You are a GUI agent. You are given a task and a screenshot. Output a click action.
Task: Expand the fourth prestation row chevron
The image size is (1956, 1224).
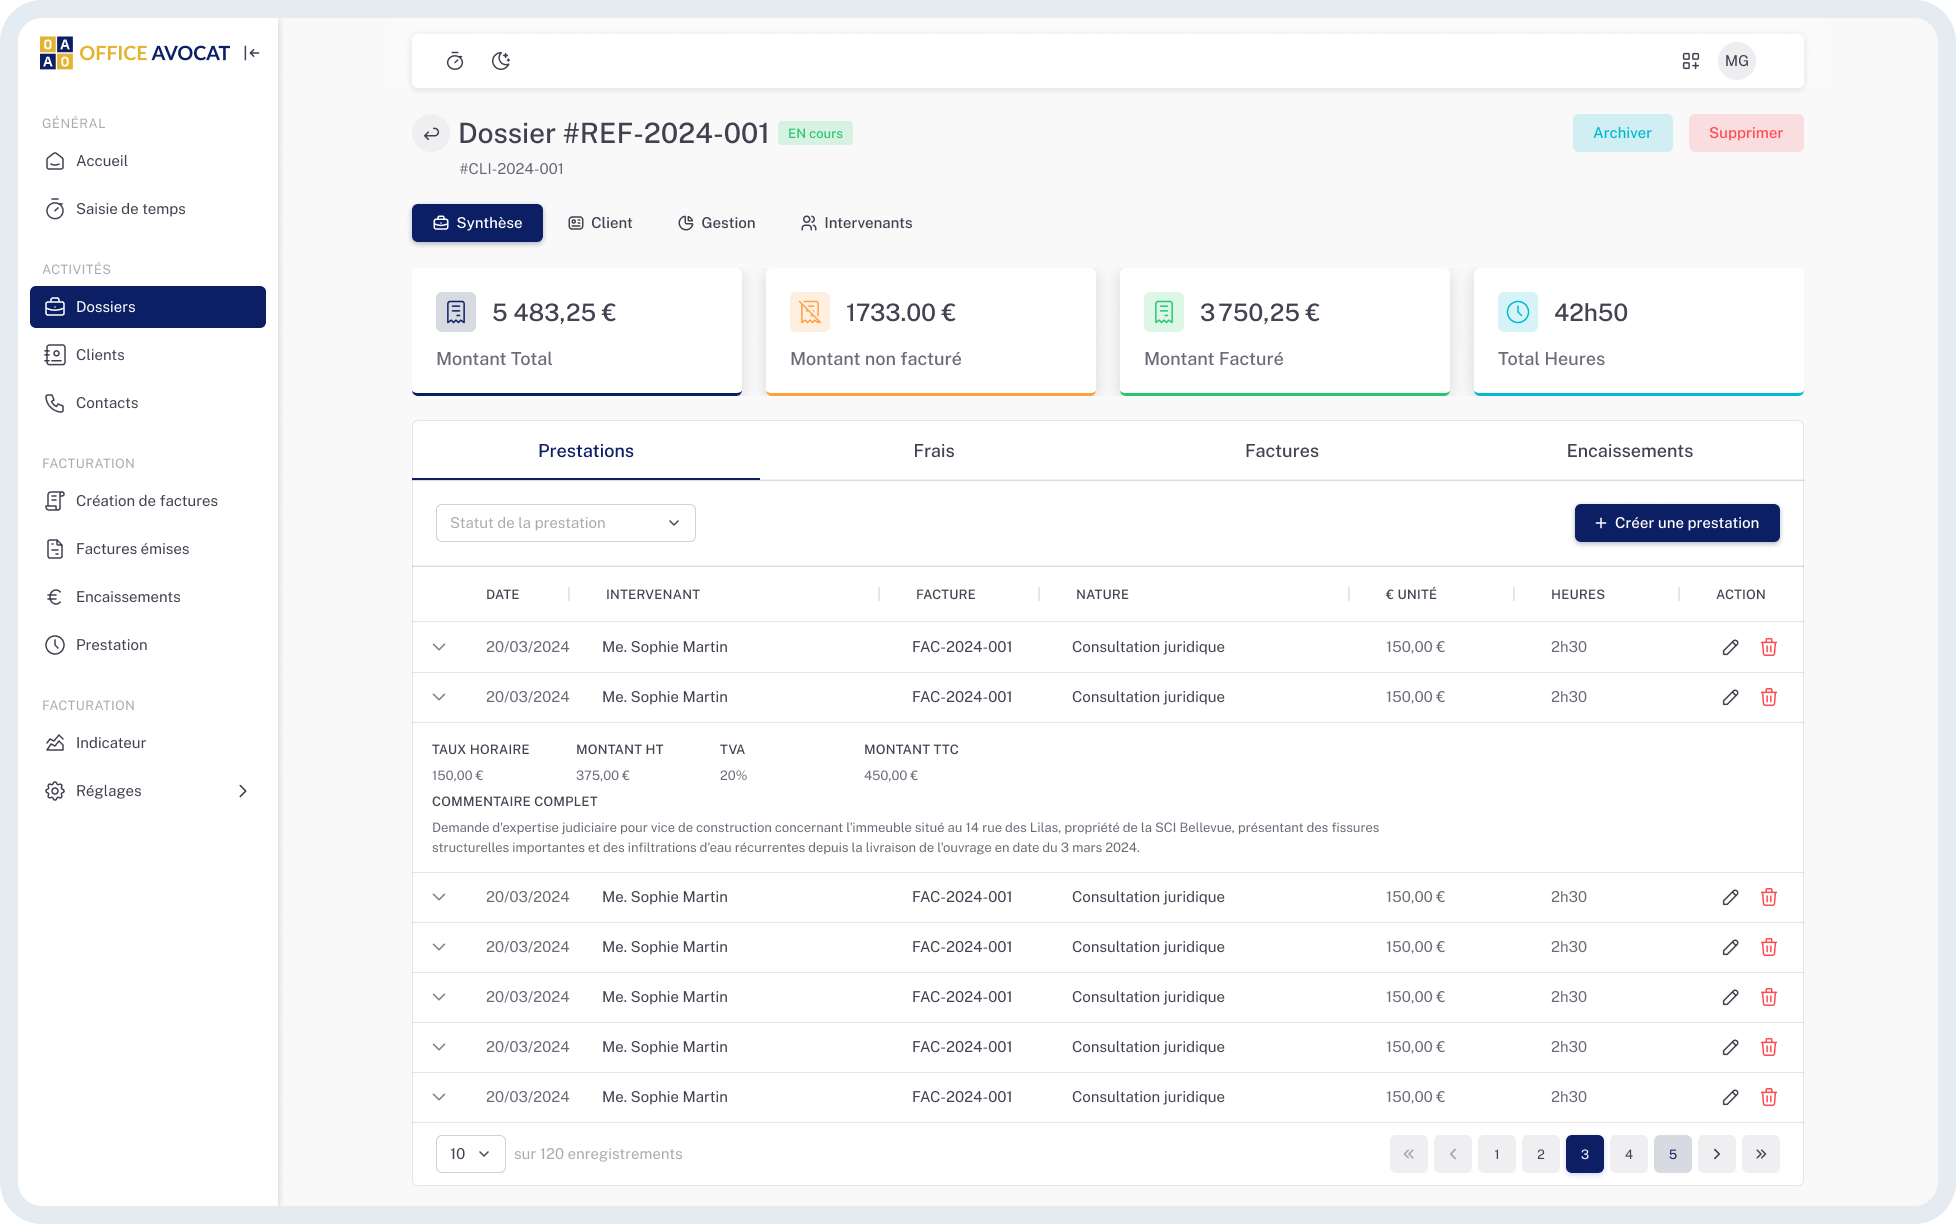[x=439, y=947]
